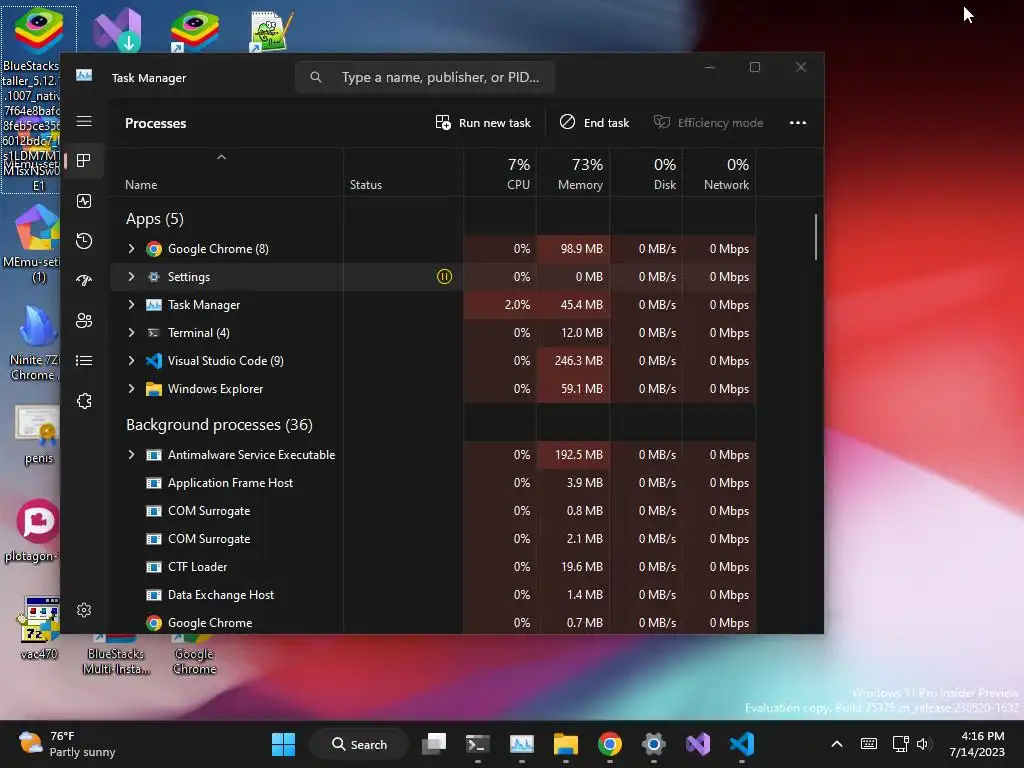Expand the Google Chrome (8) process group
Image resolution: width=1024 pixels, height=768 pixels.
coord(131,249)
